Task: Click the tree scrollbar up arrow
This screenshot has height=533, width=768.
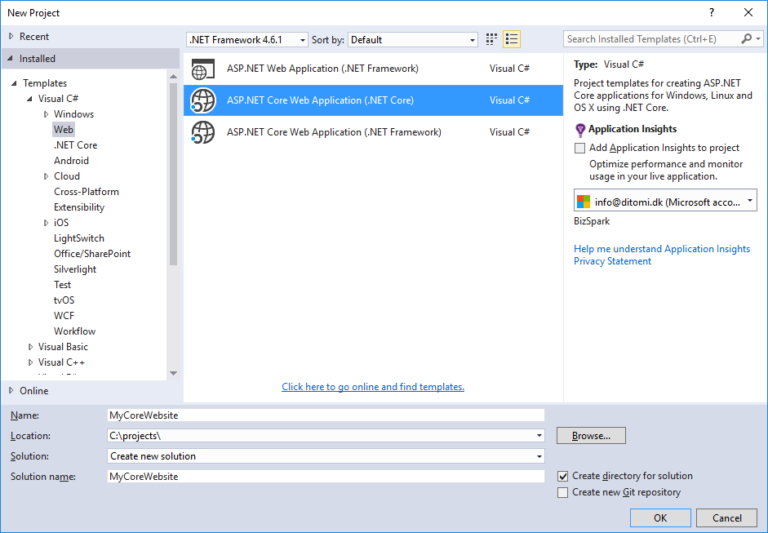Action: coord(173,76)
